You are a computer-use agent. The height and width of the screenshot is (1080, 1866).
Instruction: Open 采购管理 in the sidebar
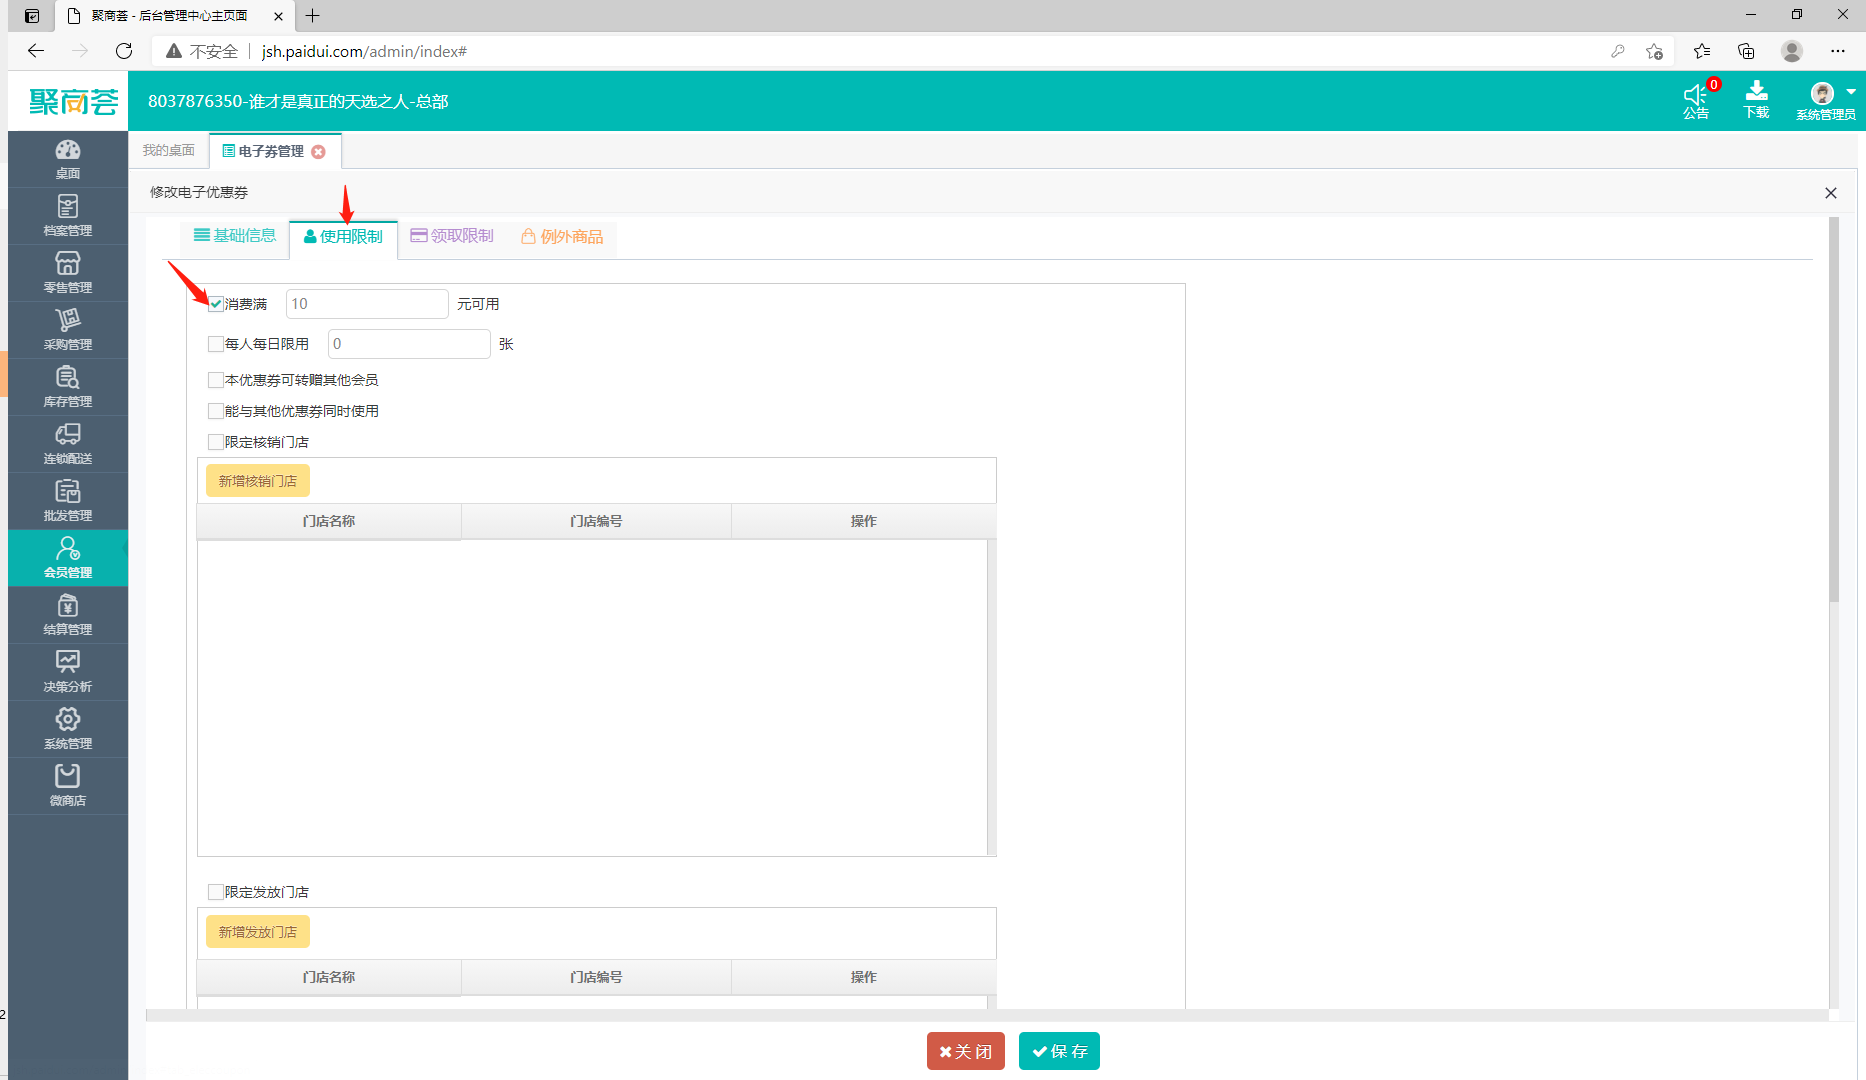pyautogui.click(x=68, y=330)
